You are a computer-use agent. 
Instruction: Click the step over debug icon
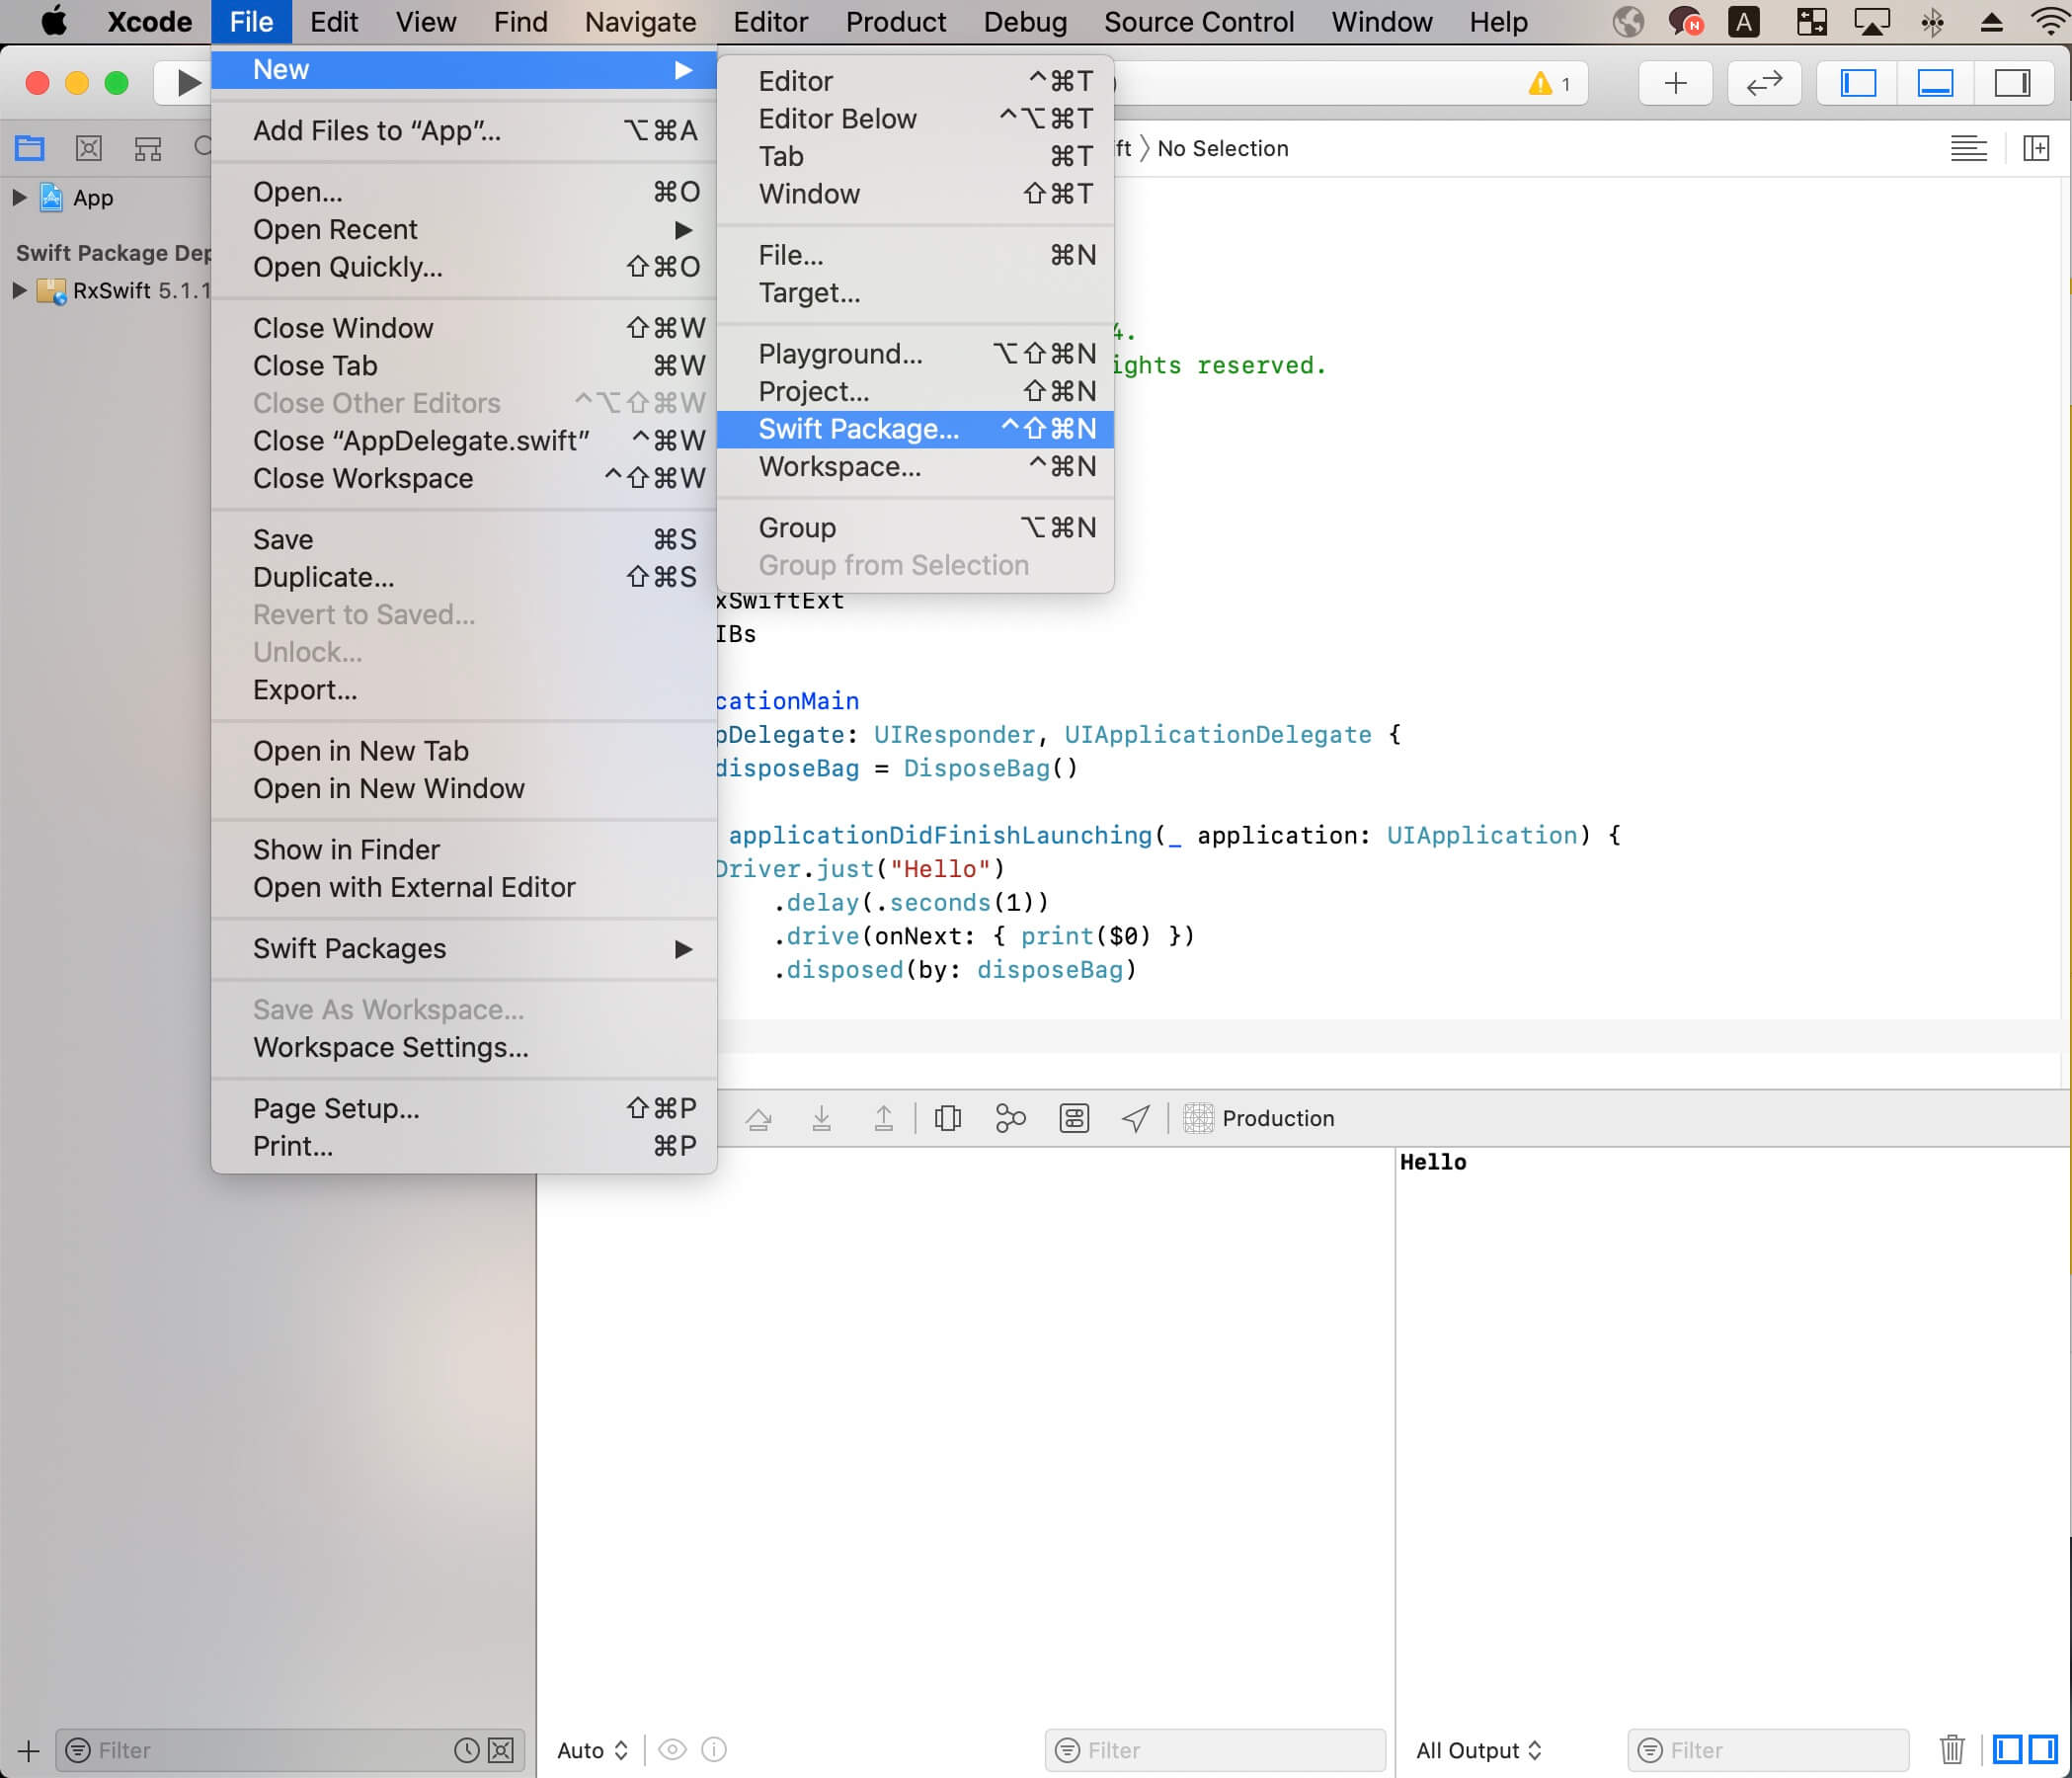point(759,1118)
